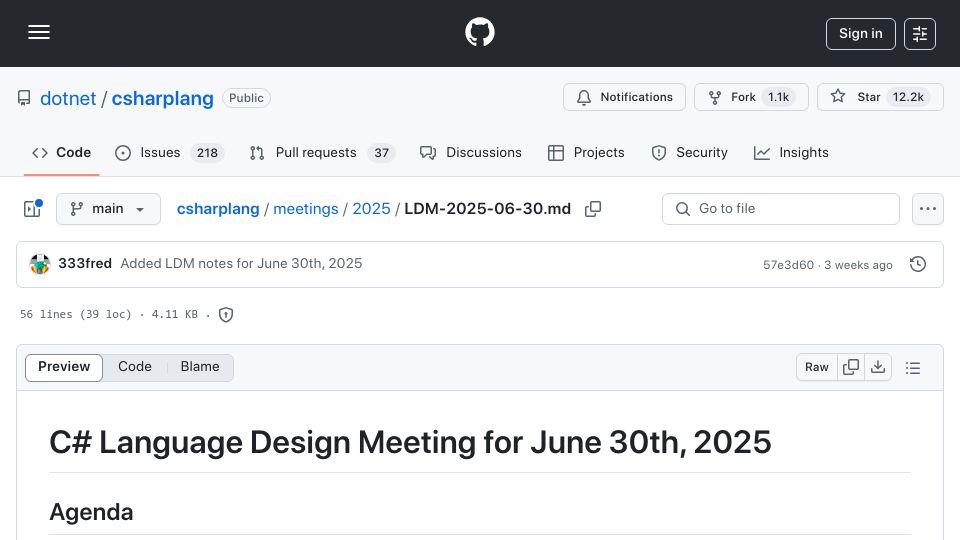Expand the file tree side panel

click(x=32, y=209)
